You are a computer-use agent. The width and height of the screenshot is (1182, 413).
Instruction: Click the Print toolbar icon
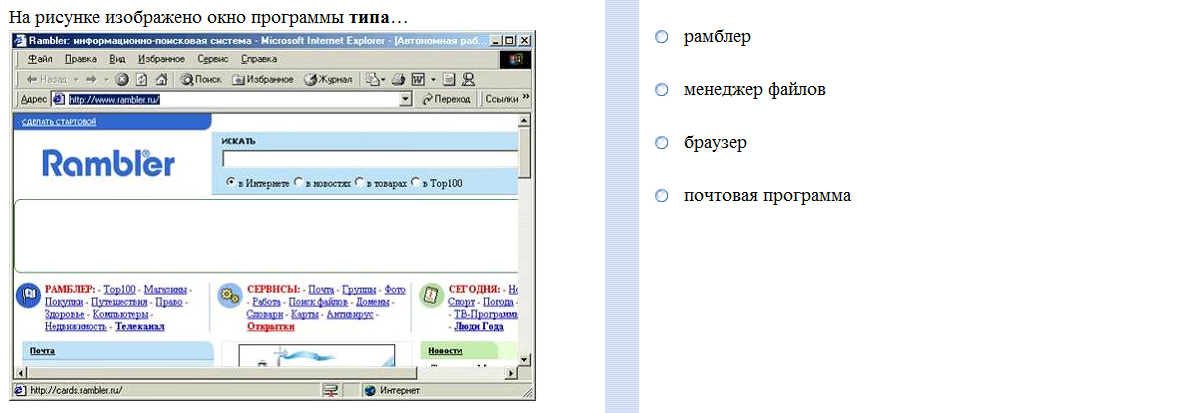399,78
